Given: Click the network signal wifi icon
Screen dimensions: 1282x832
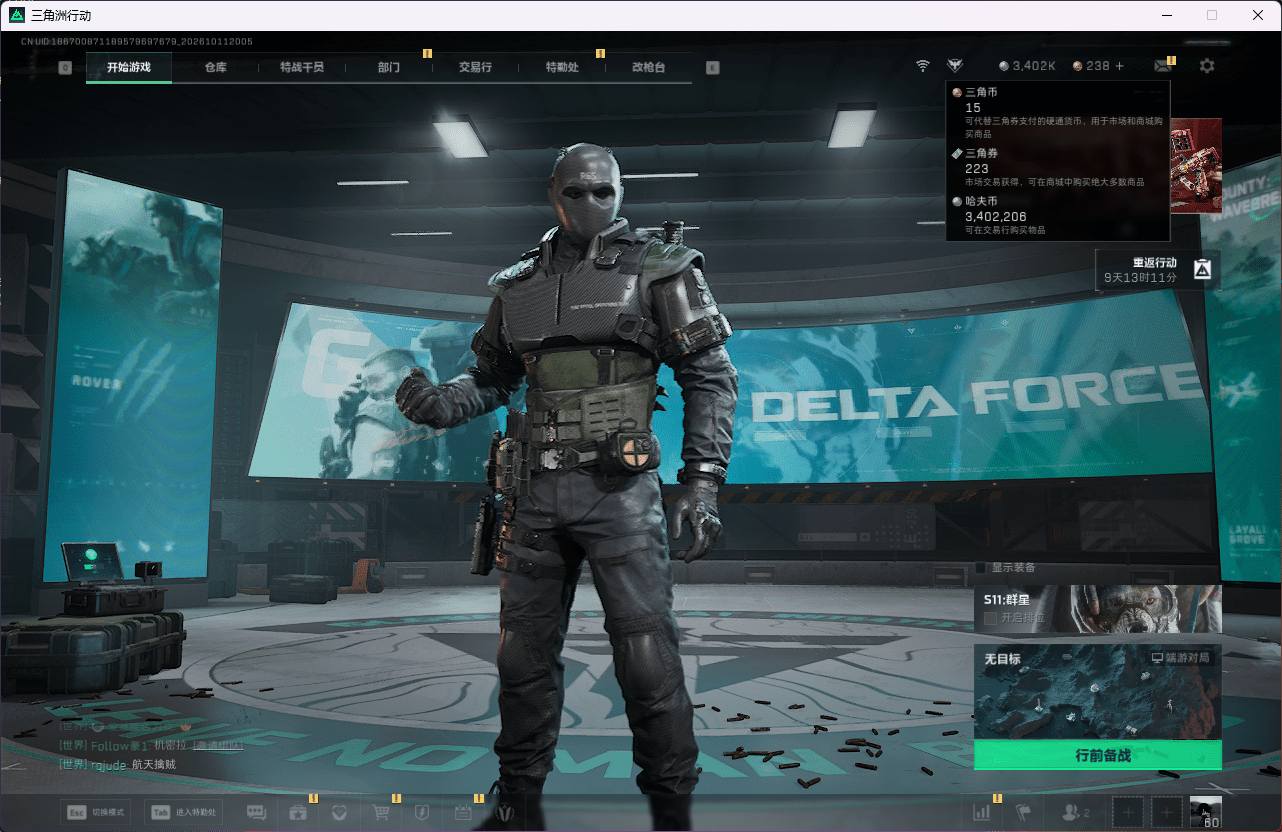Looking at the screenshot, I should point(922,66).
